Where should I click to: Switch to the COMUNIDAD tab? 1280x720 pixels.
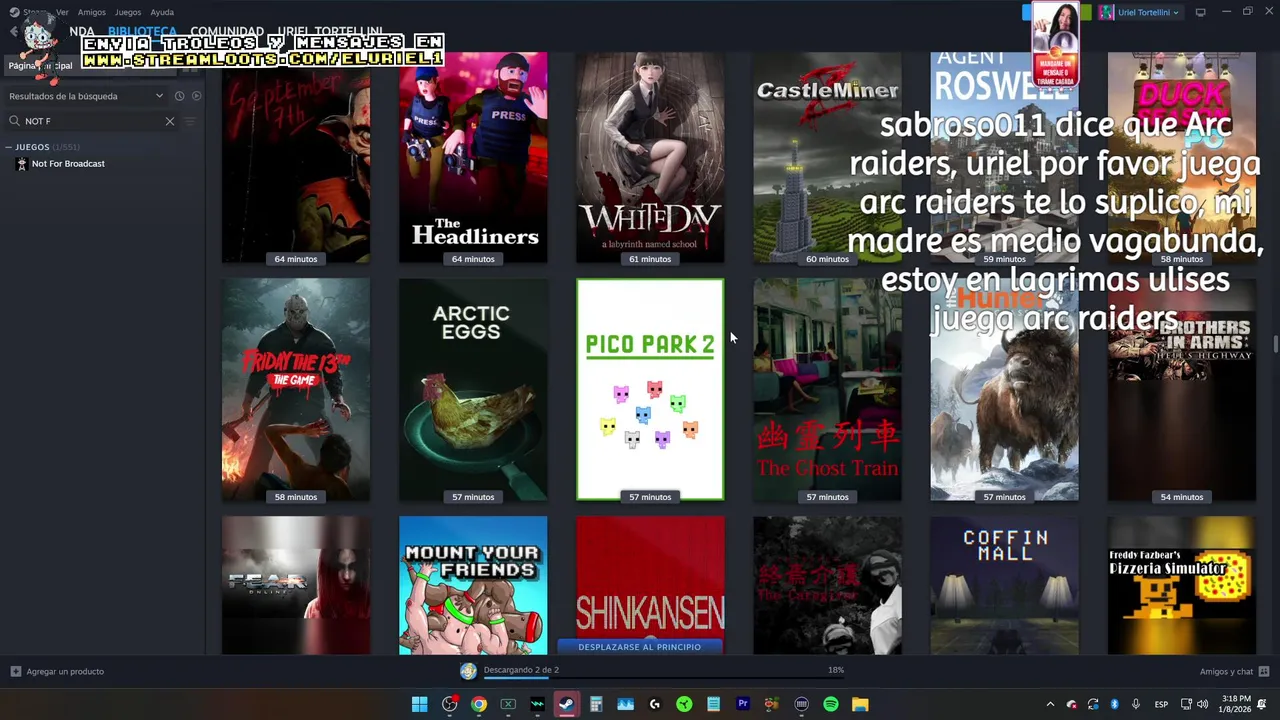click(x=227, y=32)
